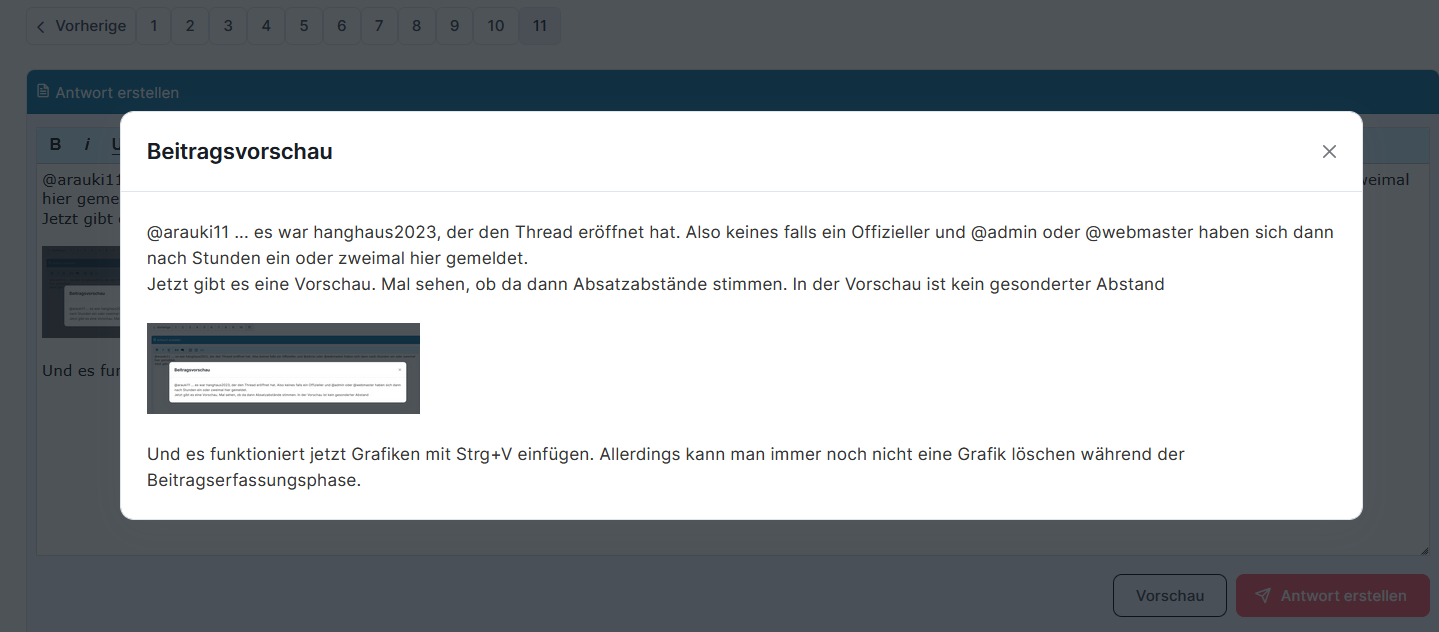Click current page 11 button
Viewport: 1439px width, 632px height.
pyautogui.click(x=540, y=26)
